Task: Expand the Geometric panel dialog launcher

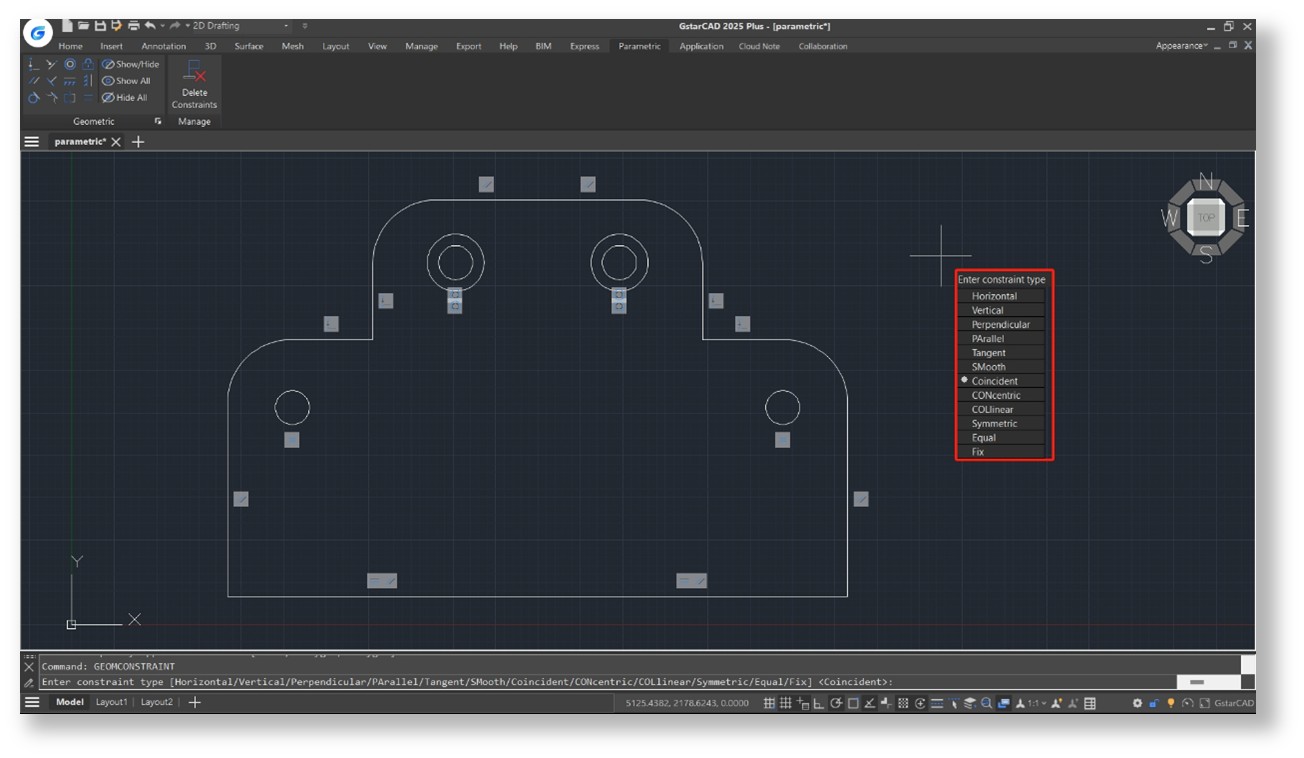Action: click(x=158, y=122)
